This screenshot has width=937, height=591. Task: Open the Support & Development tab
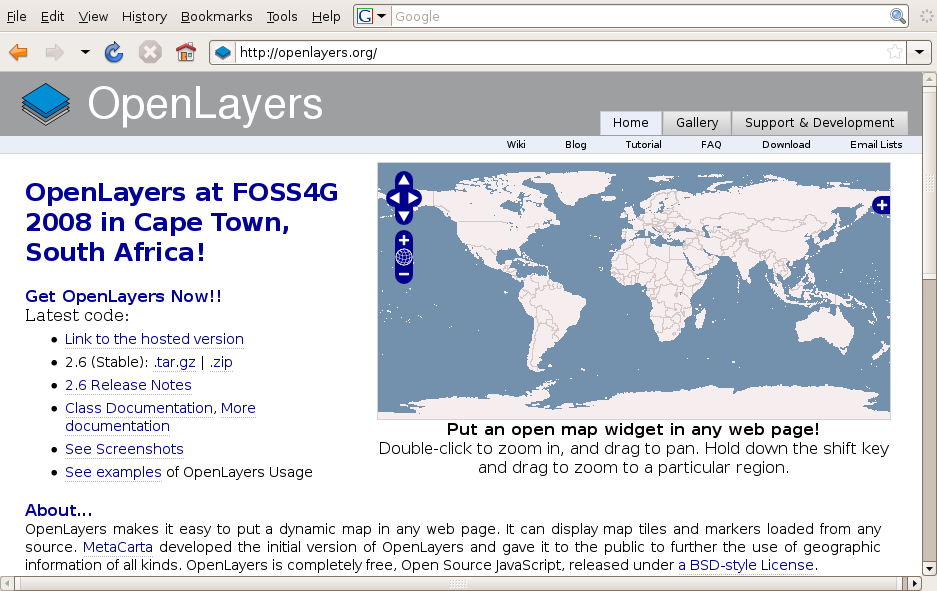click(819, 123)
